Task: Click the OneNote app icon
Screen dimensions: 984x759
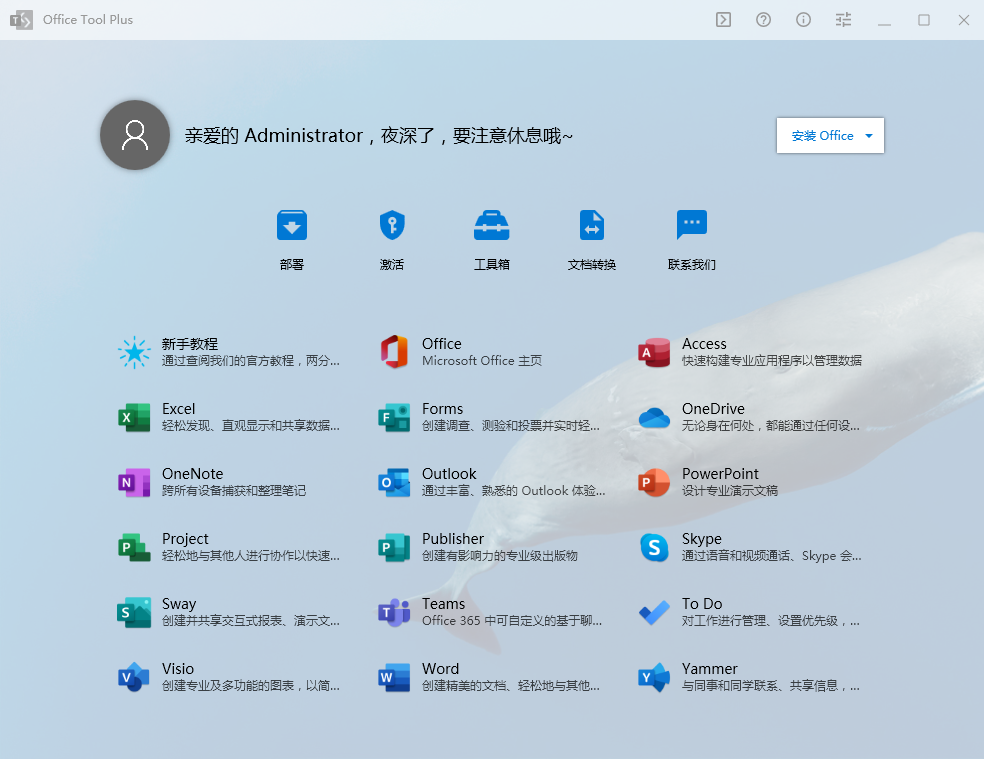Action: point(134,482)
